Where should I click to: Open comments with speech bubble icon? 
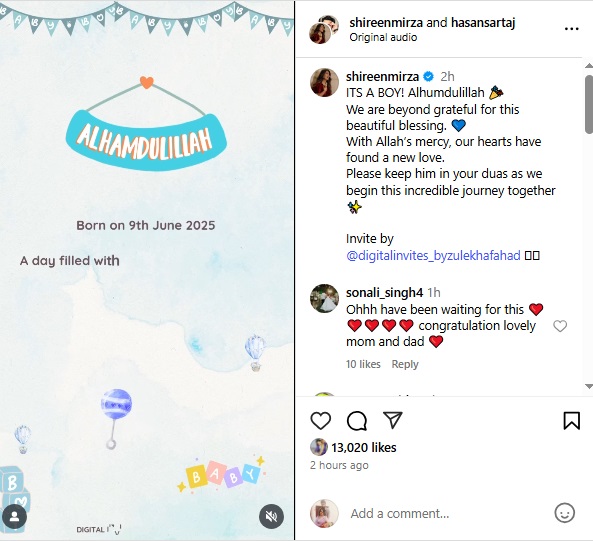[357, 420]
